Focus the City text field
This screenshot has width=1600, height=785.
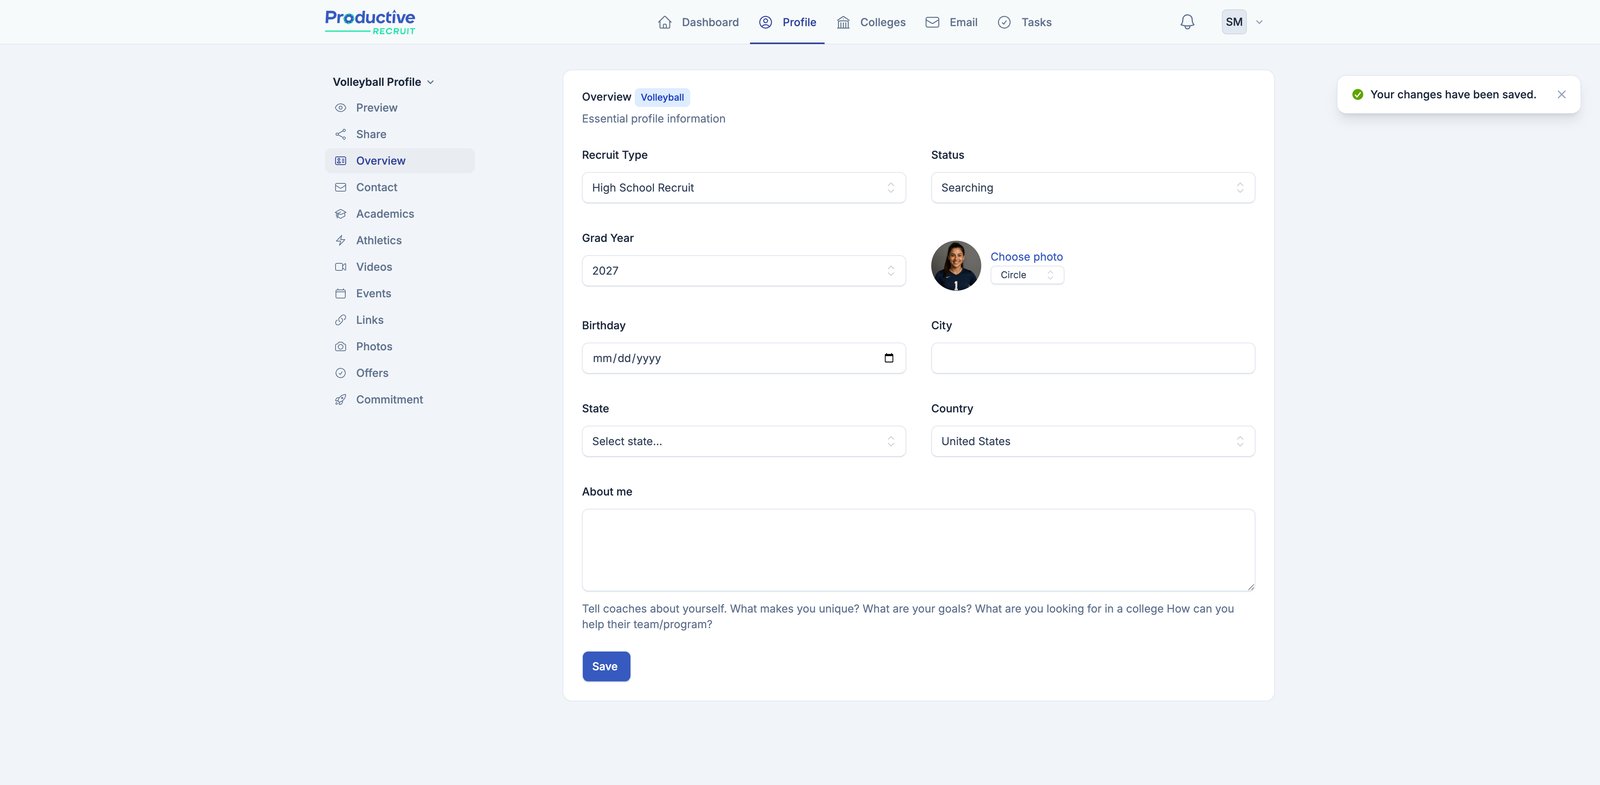click(1092, 358)
